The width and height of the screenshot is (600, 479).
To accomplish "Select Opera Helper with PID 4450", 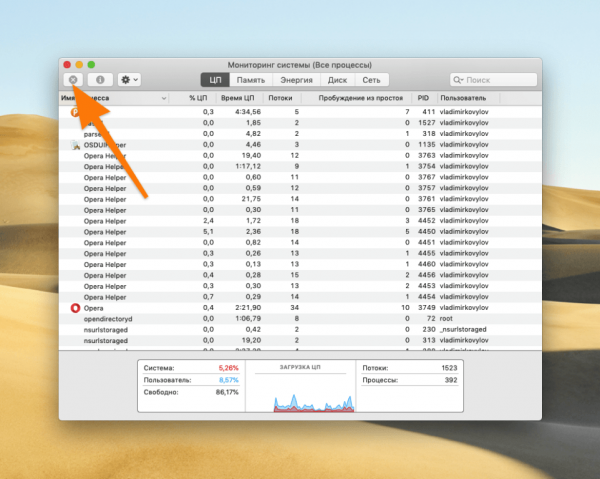I will pyautogui.click(x=300, y=232).
